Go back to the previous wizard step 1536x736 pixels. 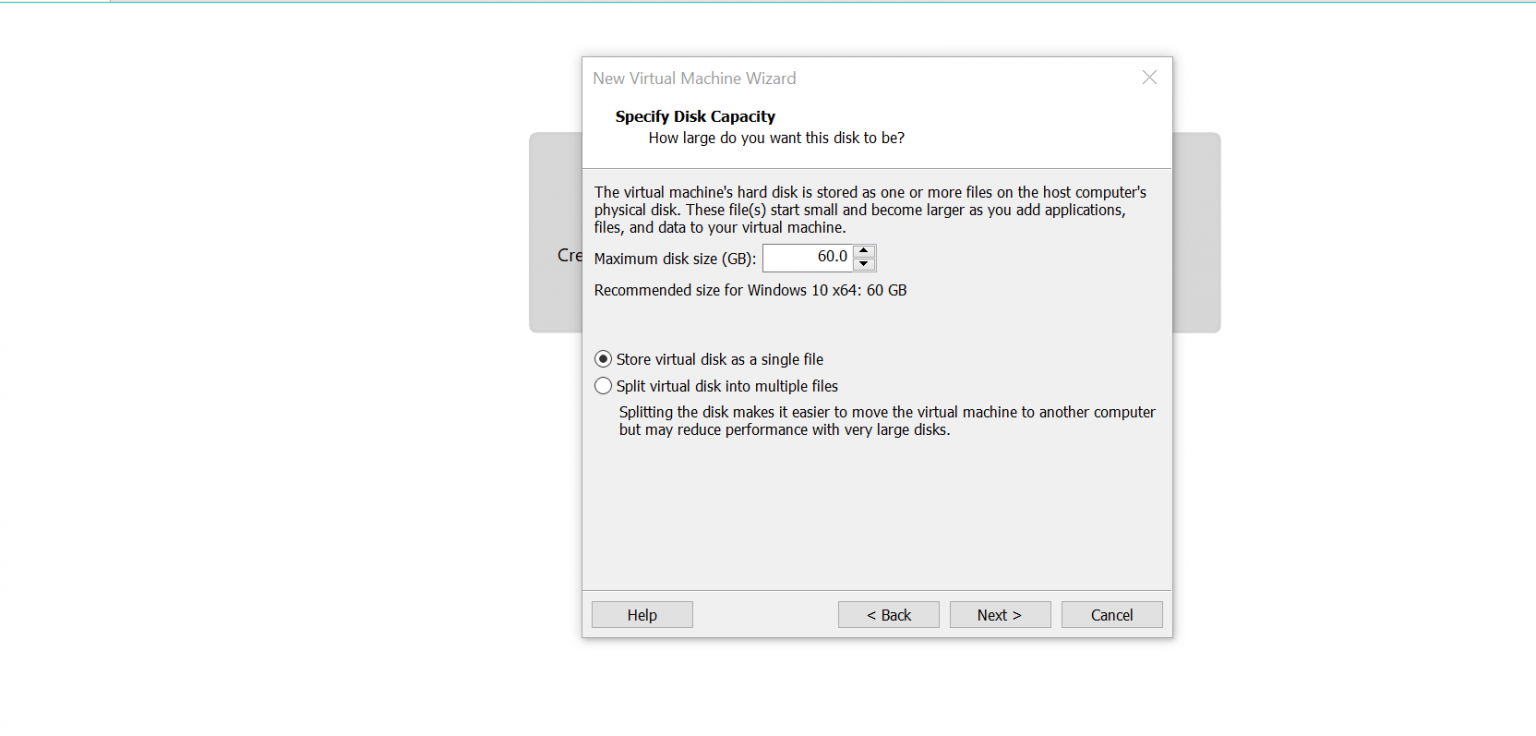click(x=888, y=614)
